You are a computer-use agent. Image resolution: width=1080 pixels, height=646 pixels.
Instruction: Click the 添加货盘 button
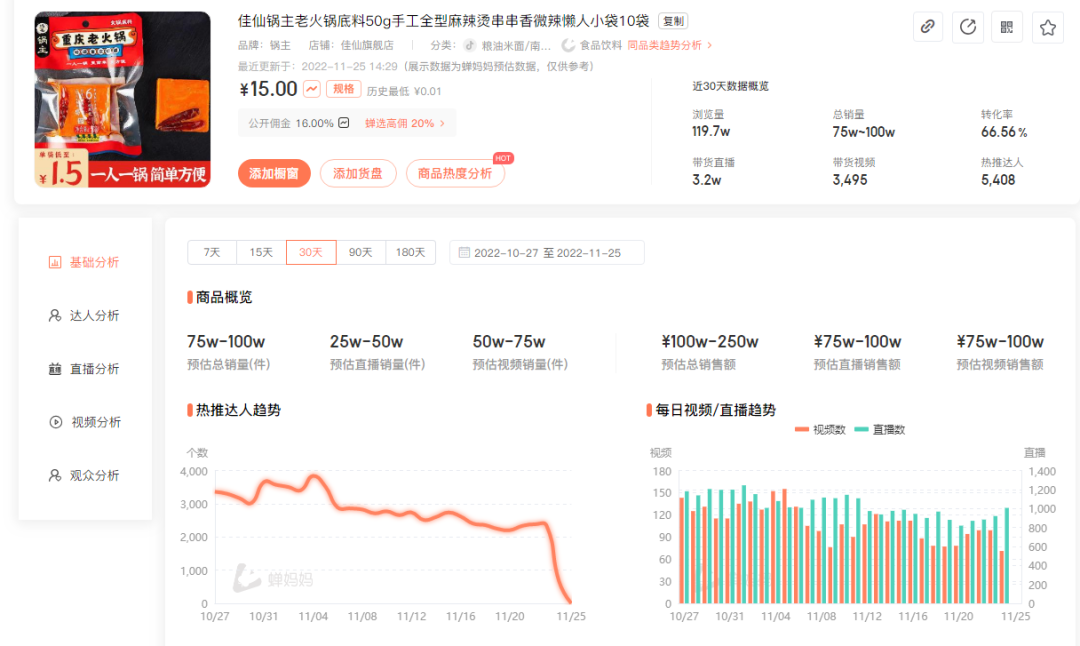[358, 174]
